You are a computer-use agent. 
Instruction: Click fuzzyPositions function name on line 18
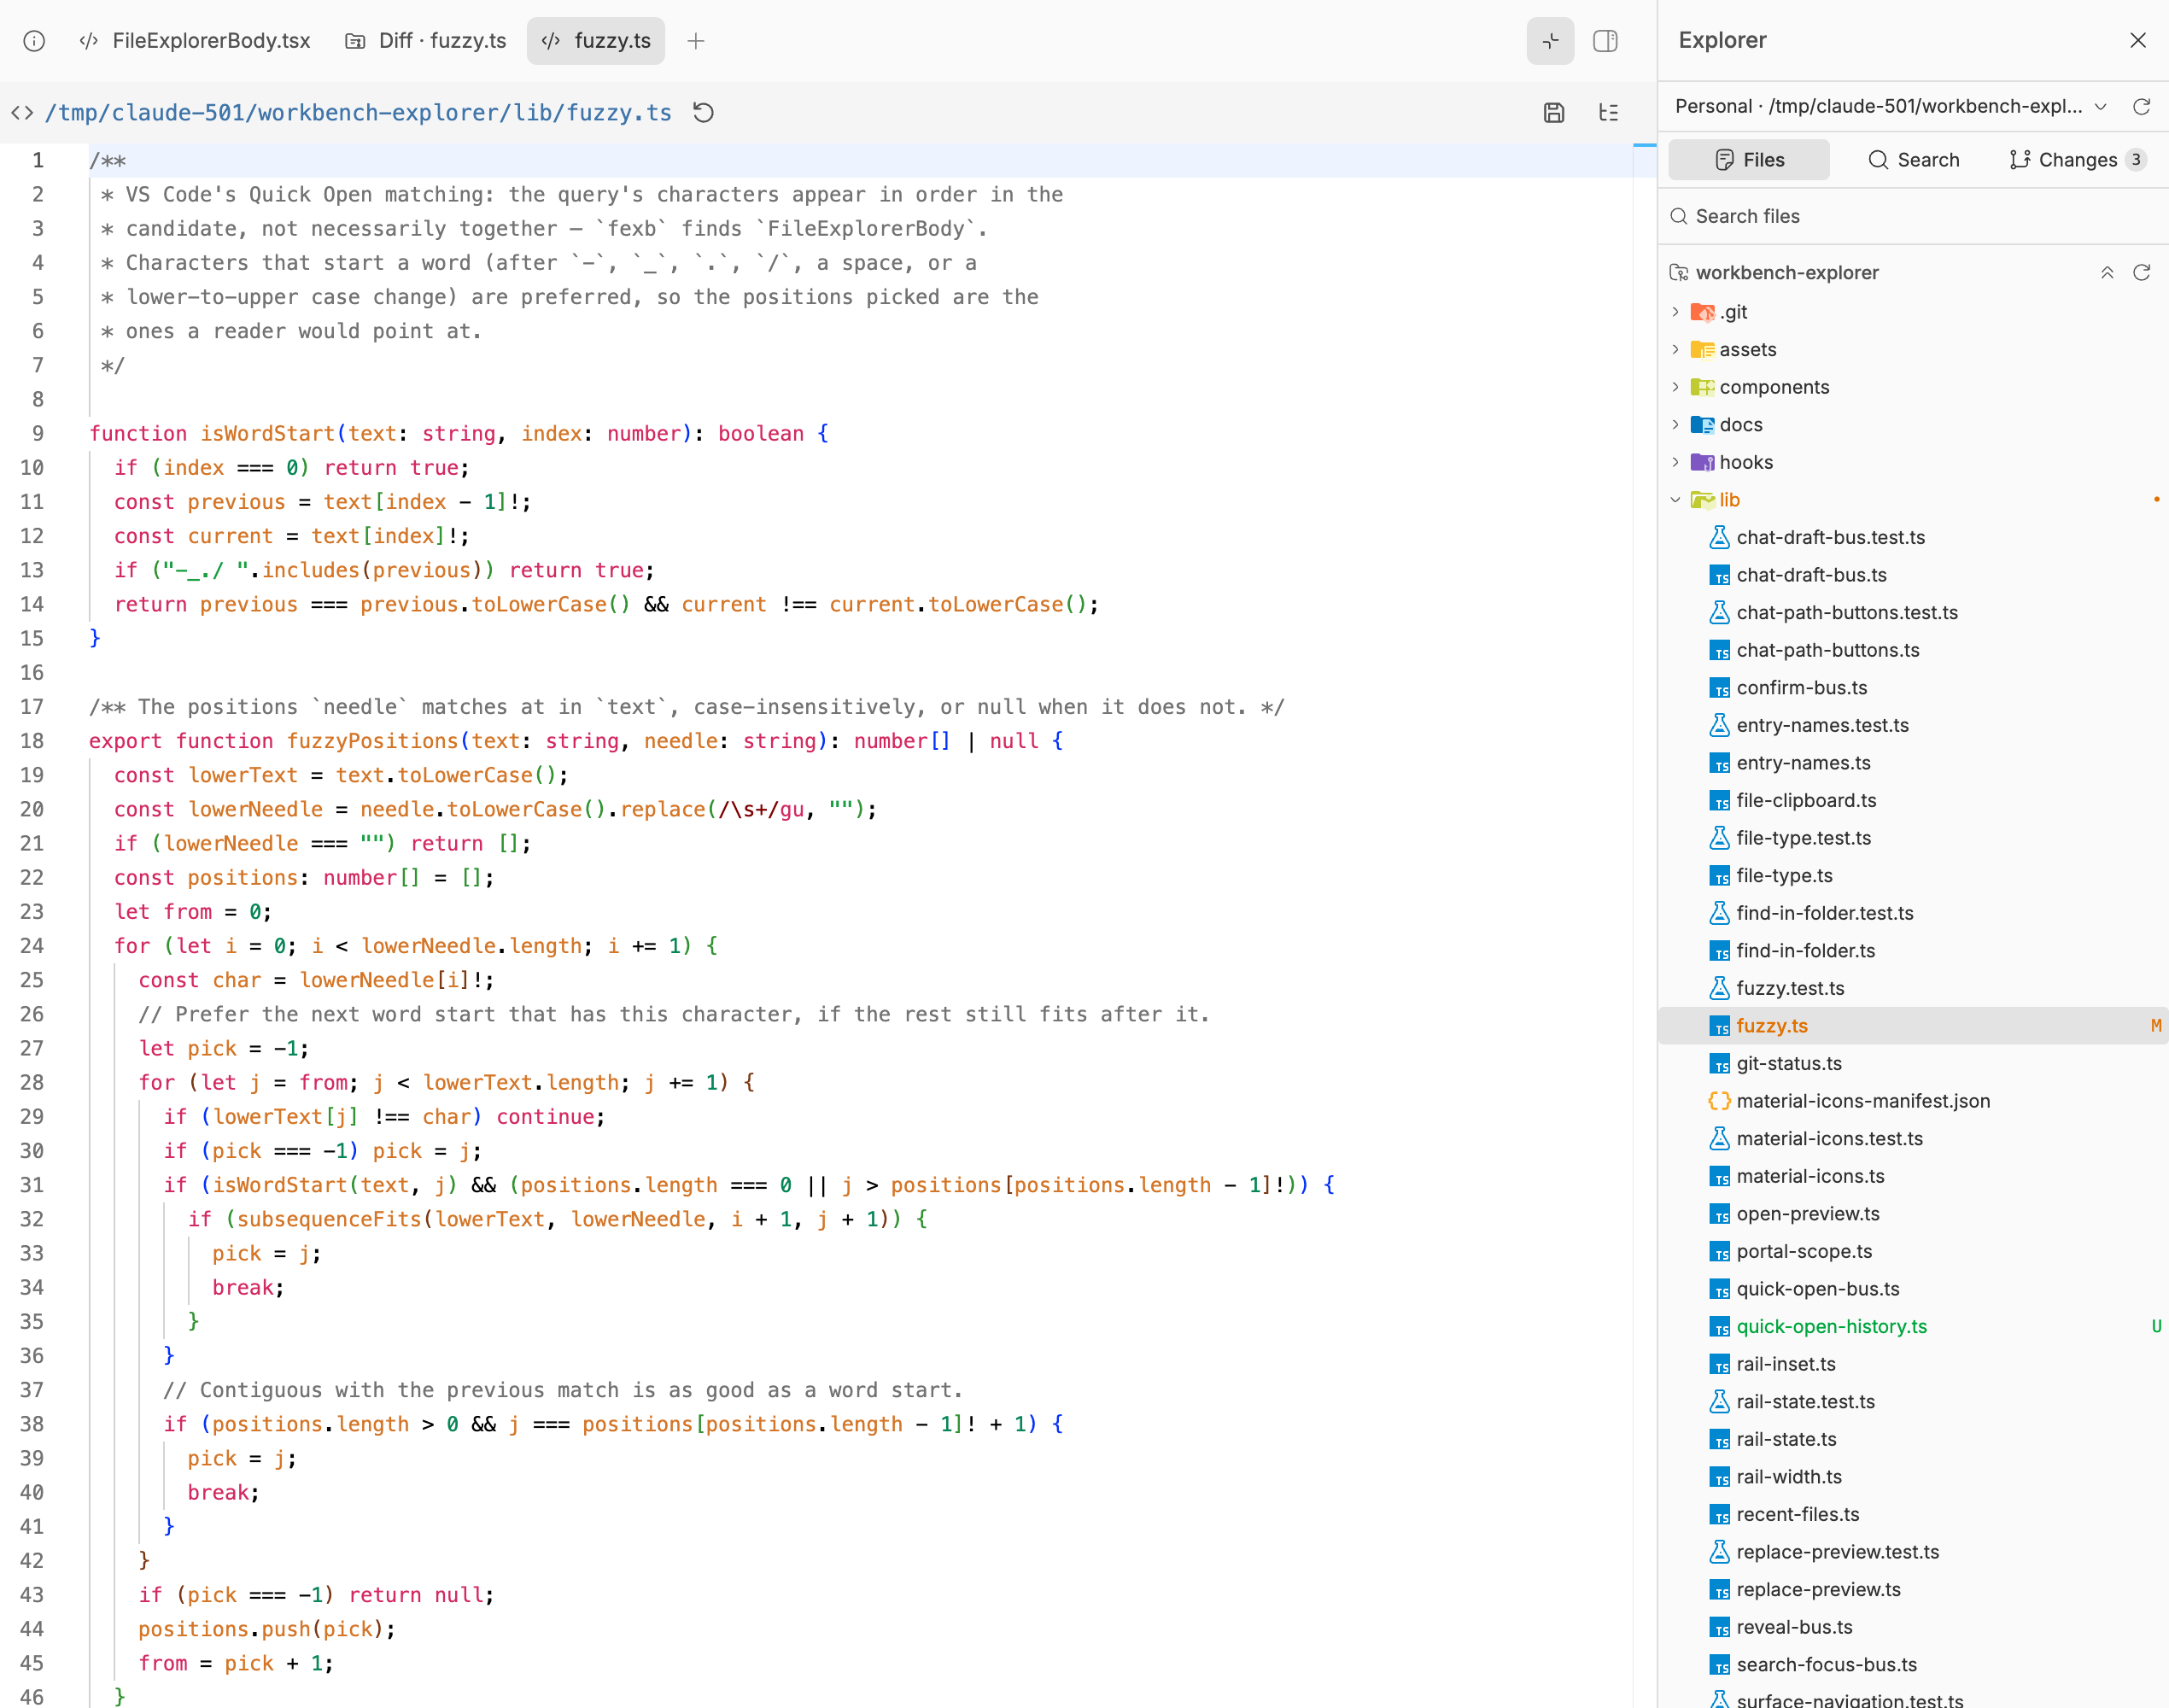click(372, 741)
